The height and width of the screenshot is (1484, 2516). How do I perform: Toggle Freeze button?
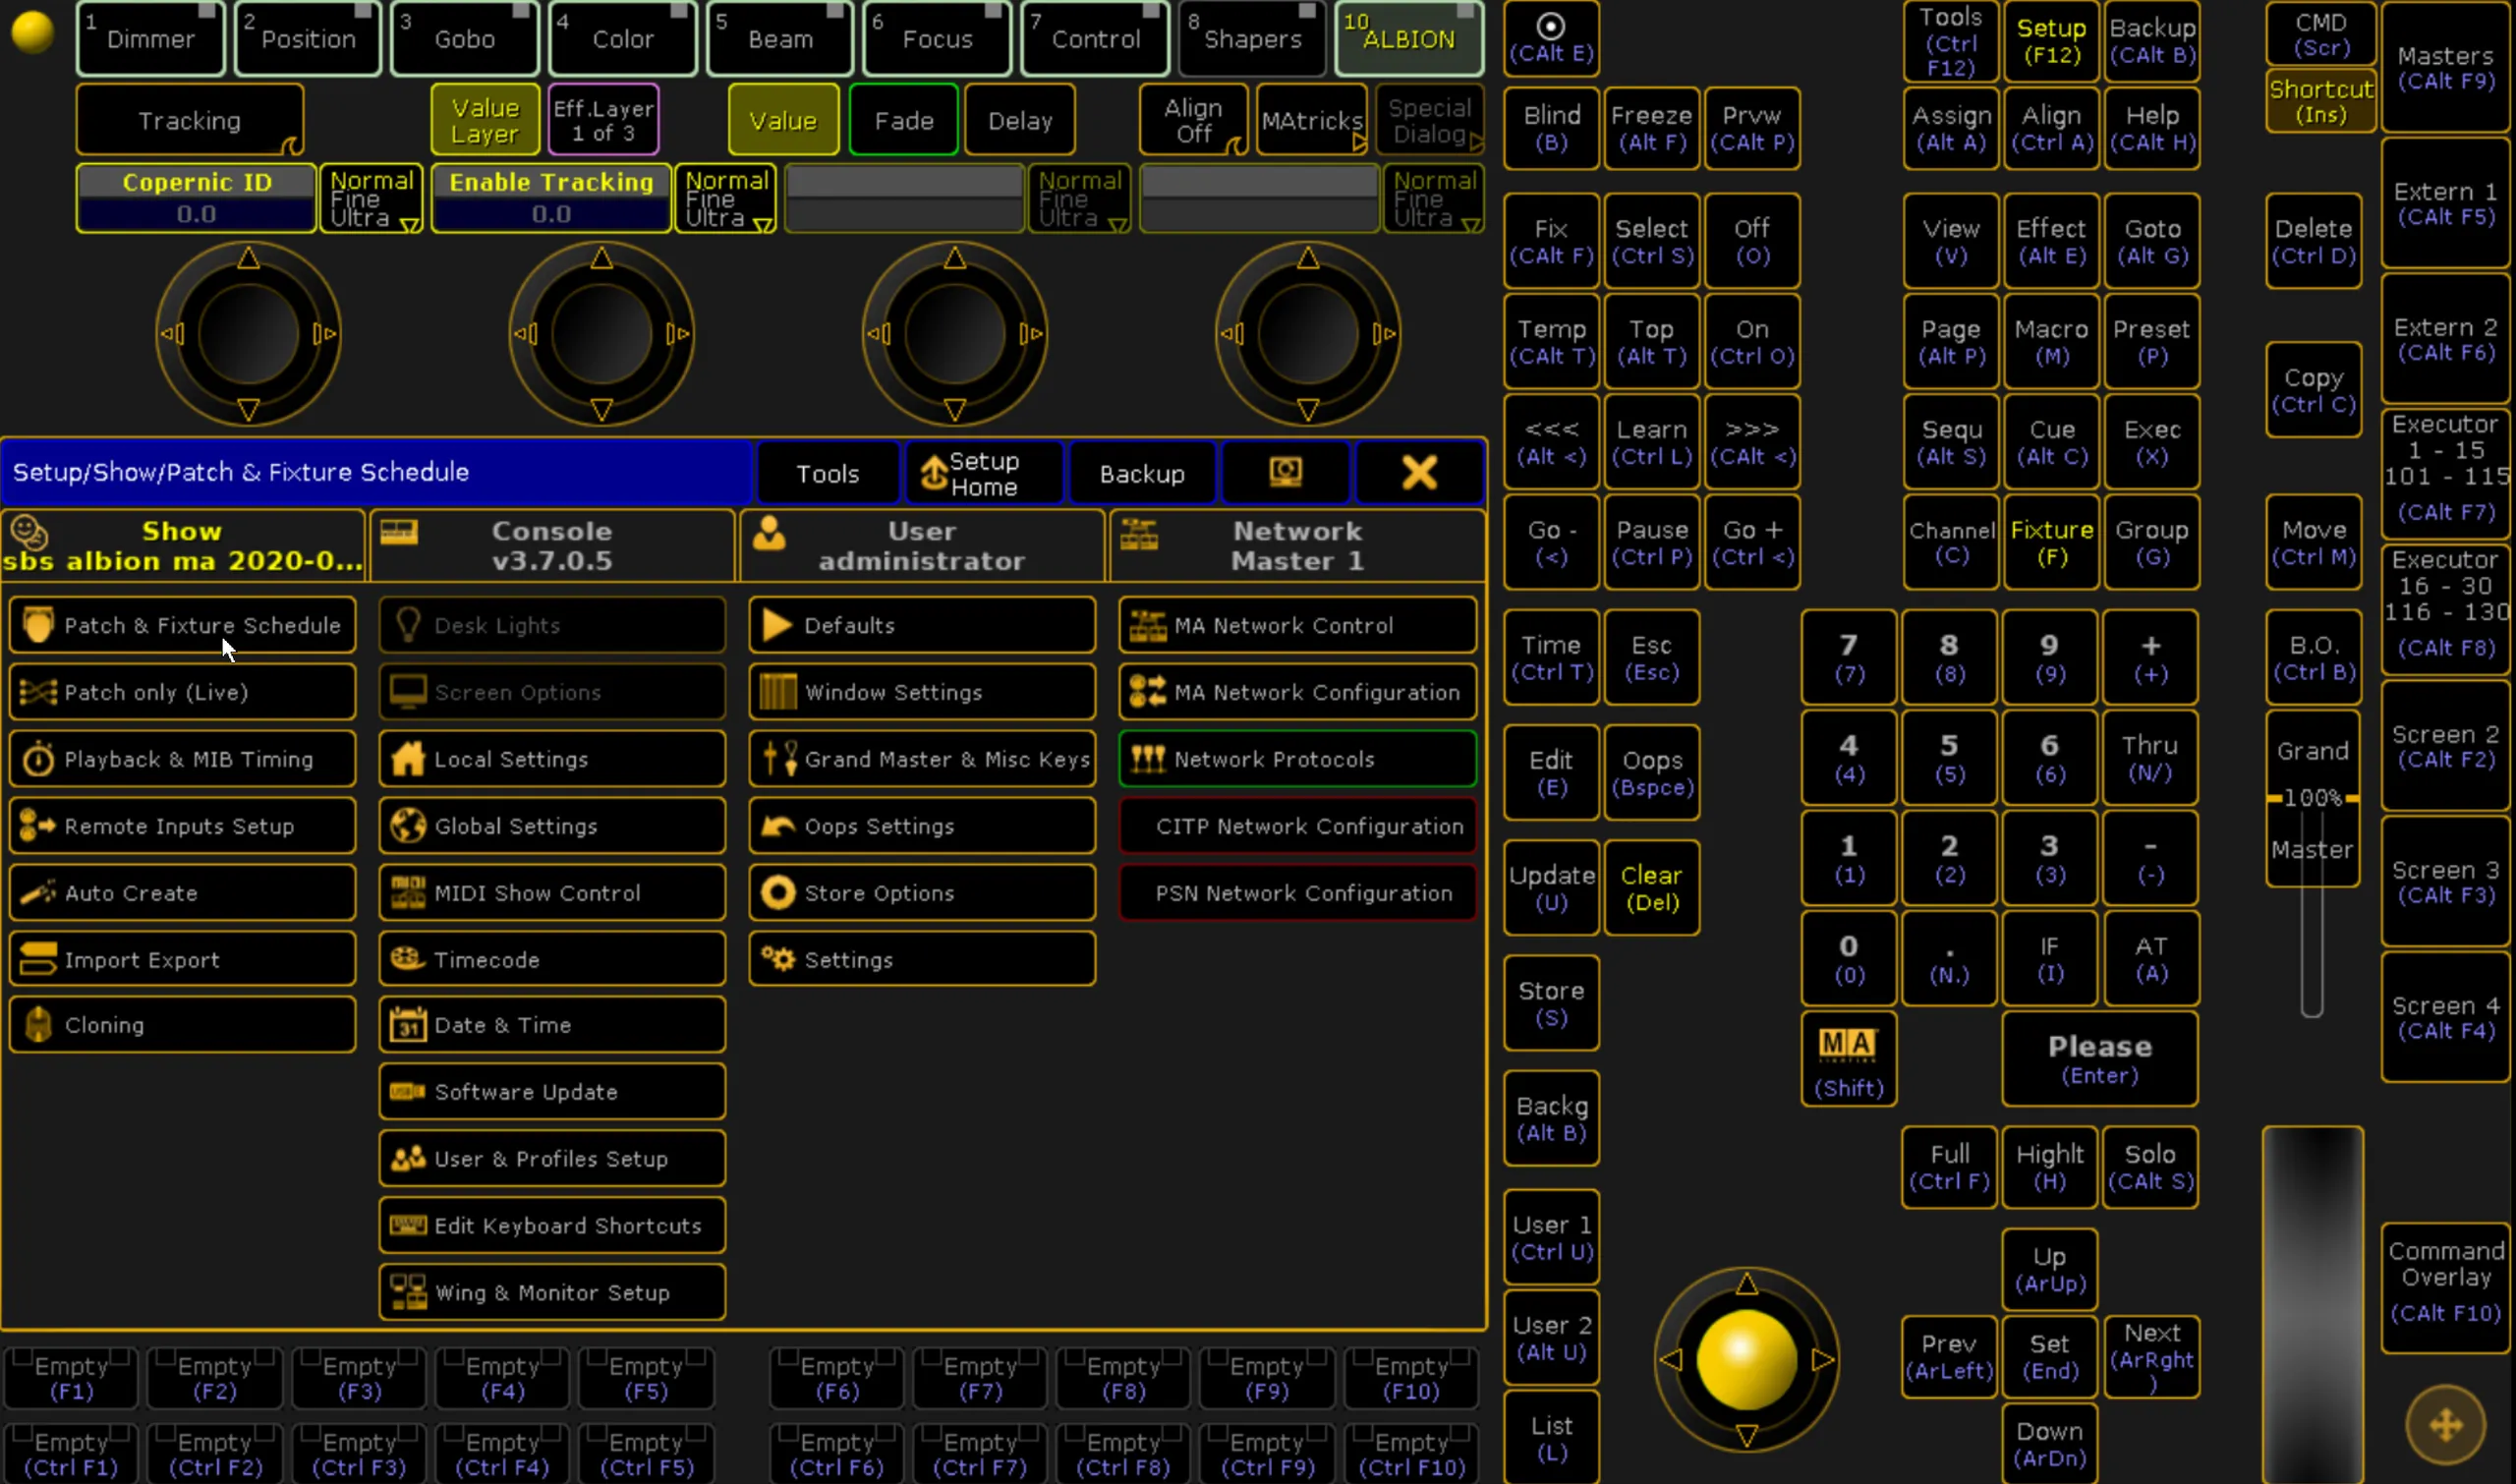click(1651, 128)
